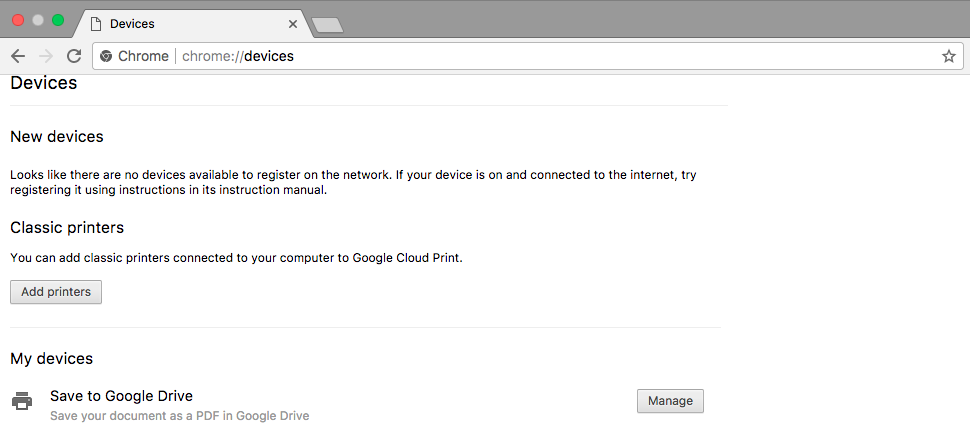
Task: Close the Devices tab
Action: pos(293,24)
